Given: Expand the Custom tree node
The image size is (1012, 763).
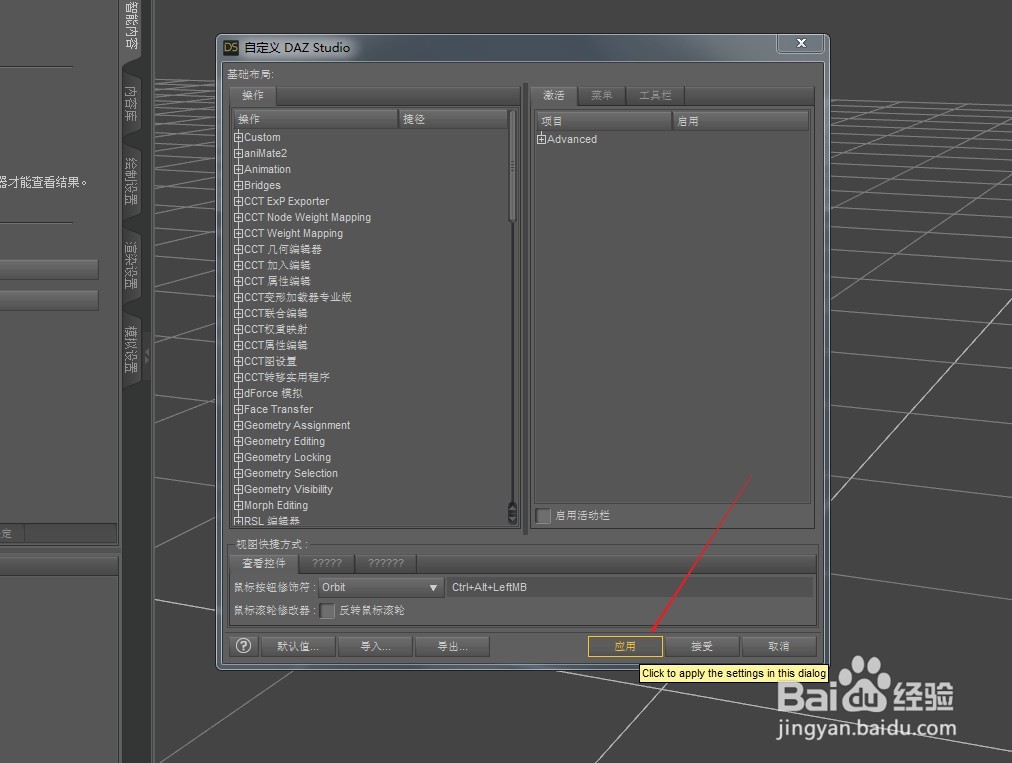Looking at the screenshot, I should pos(238,137).
